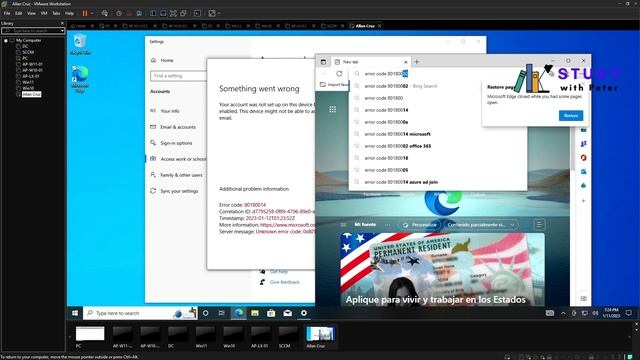640x360 pixels.
Task: Select SCCM in the Library tree
Action: (28, 52)
